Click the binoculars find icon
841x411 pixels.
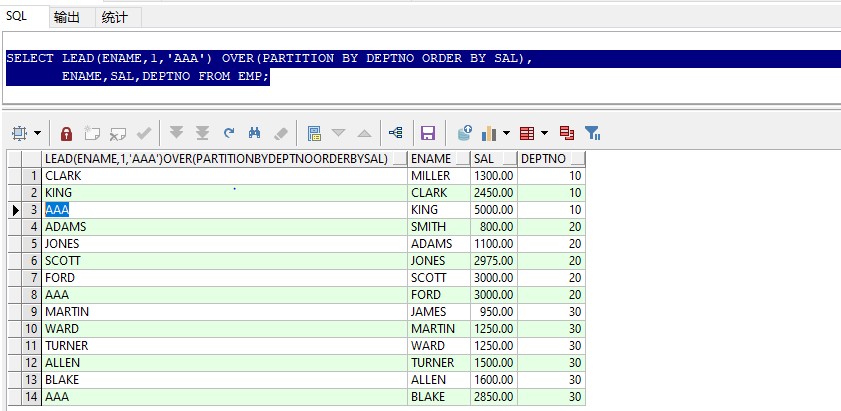(x=254, y=133)
